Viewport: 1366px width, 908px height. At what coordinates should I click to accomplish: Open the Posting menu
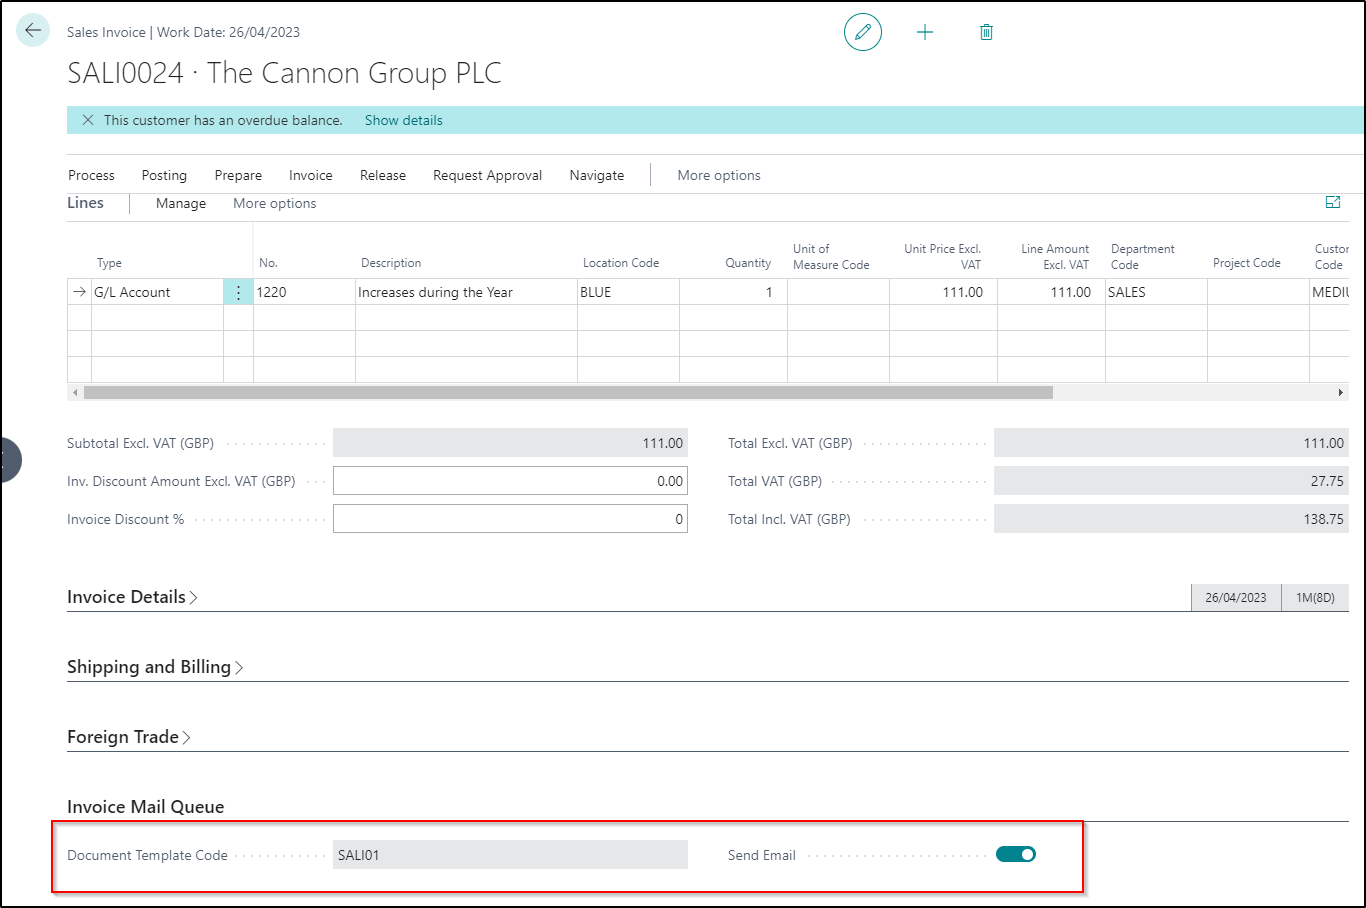tap(164, 175)
